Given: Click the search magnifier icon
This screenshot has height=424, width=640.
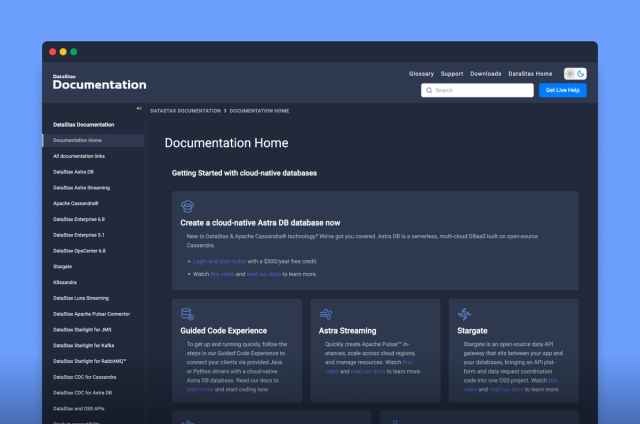Looking at the screenshot, I should [x=429, y=90].
